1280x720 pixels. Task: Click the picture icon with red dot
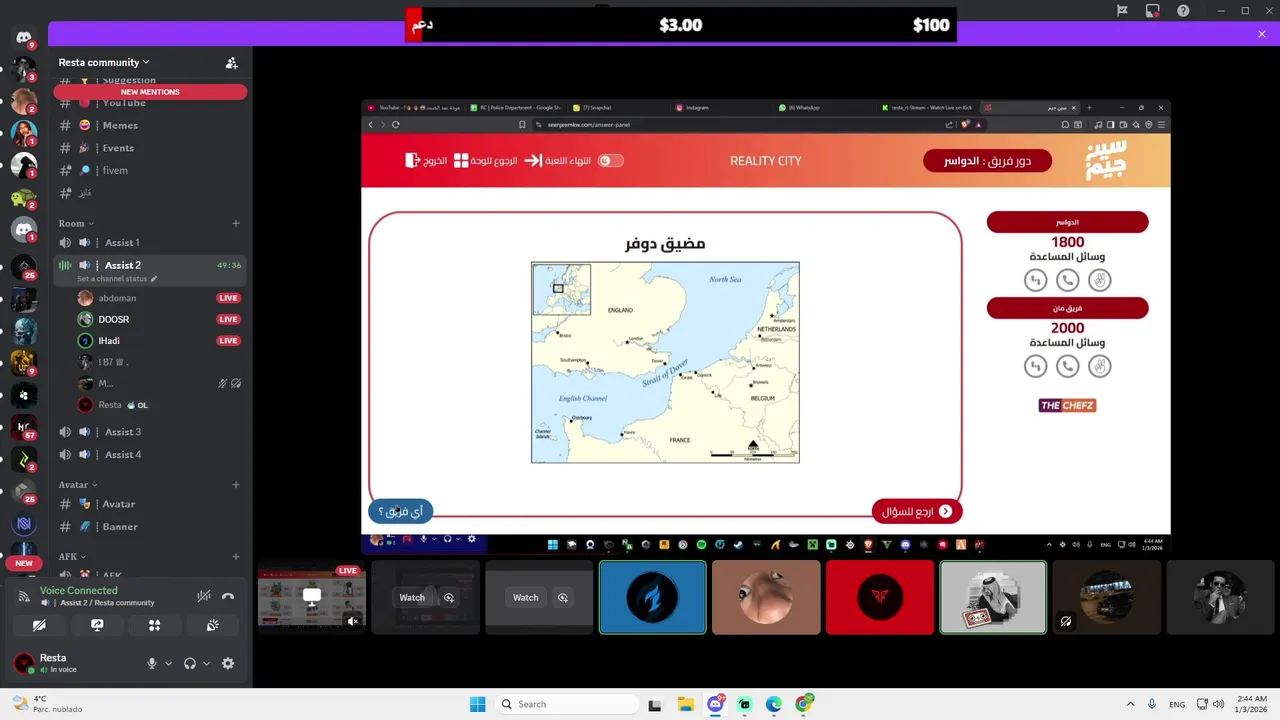(1153, 10)
